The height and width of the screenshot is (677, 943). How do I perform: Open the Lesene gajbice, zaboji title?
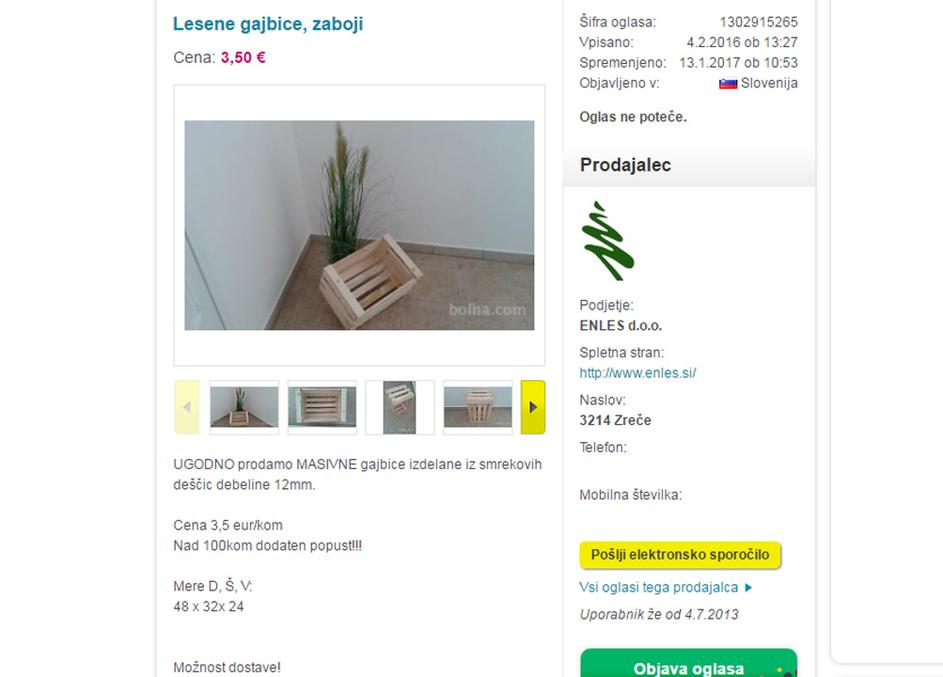[x=268, y=24]
